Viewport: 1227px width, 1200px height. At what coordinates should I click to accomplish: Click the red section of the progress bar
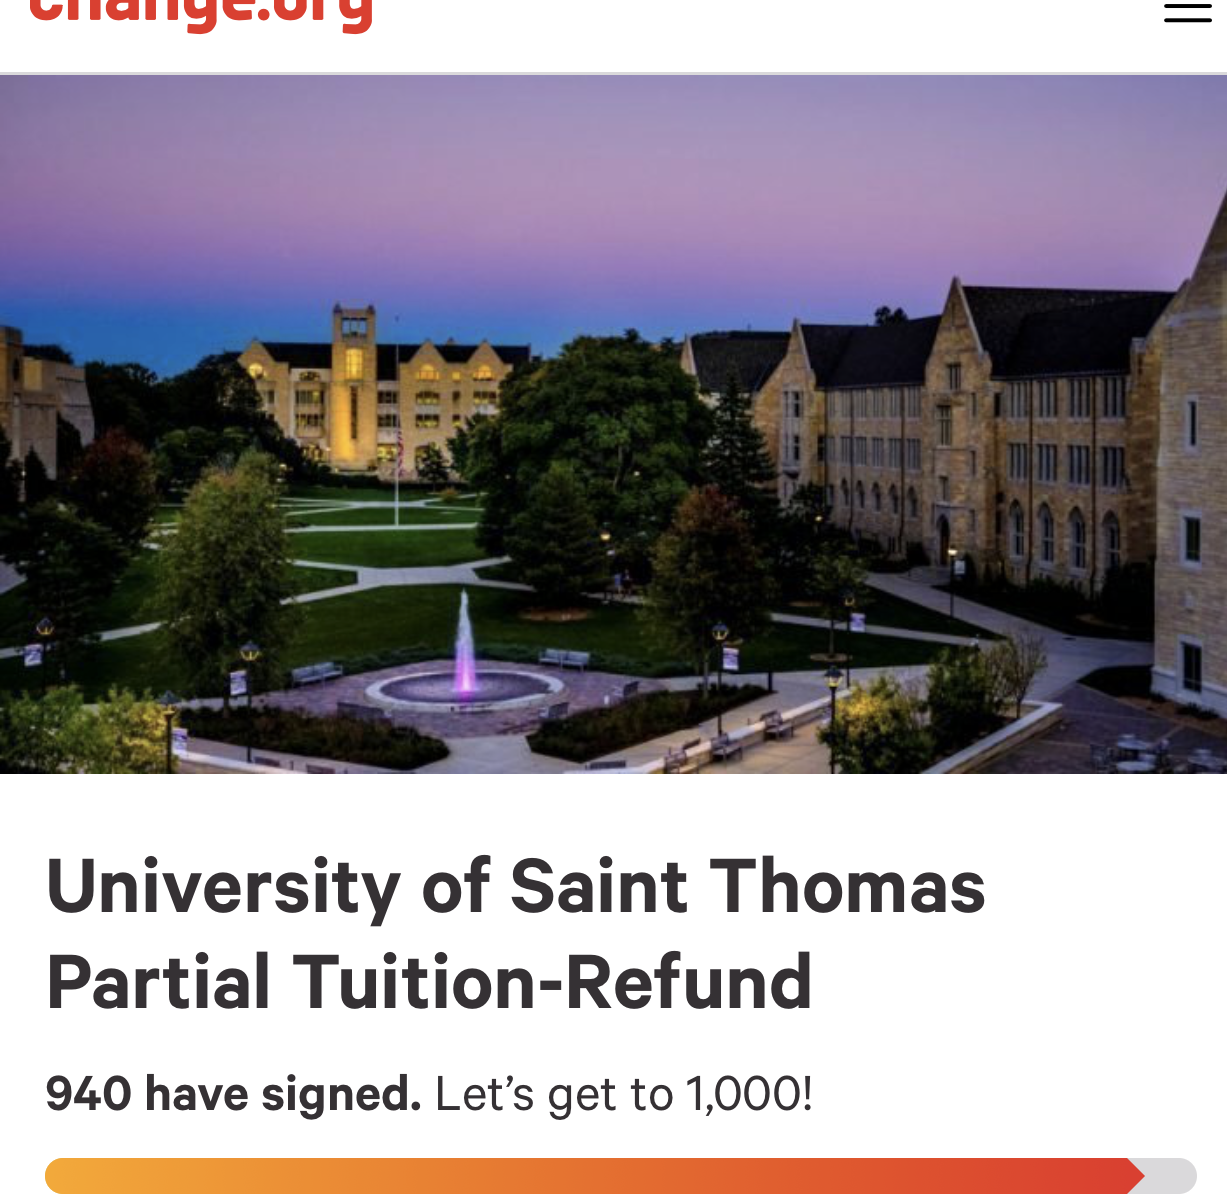[1000, 1176]
